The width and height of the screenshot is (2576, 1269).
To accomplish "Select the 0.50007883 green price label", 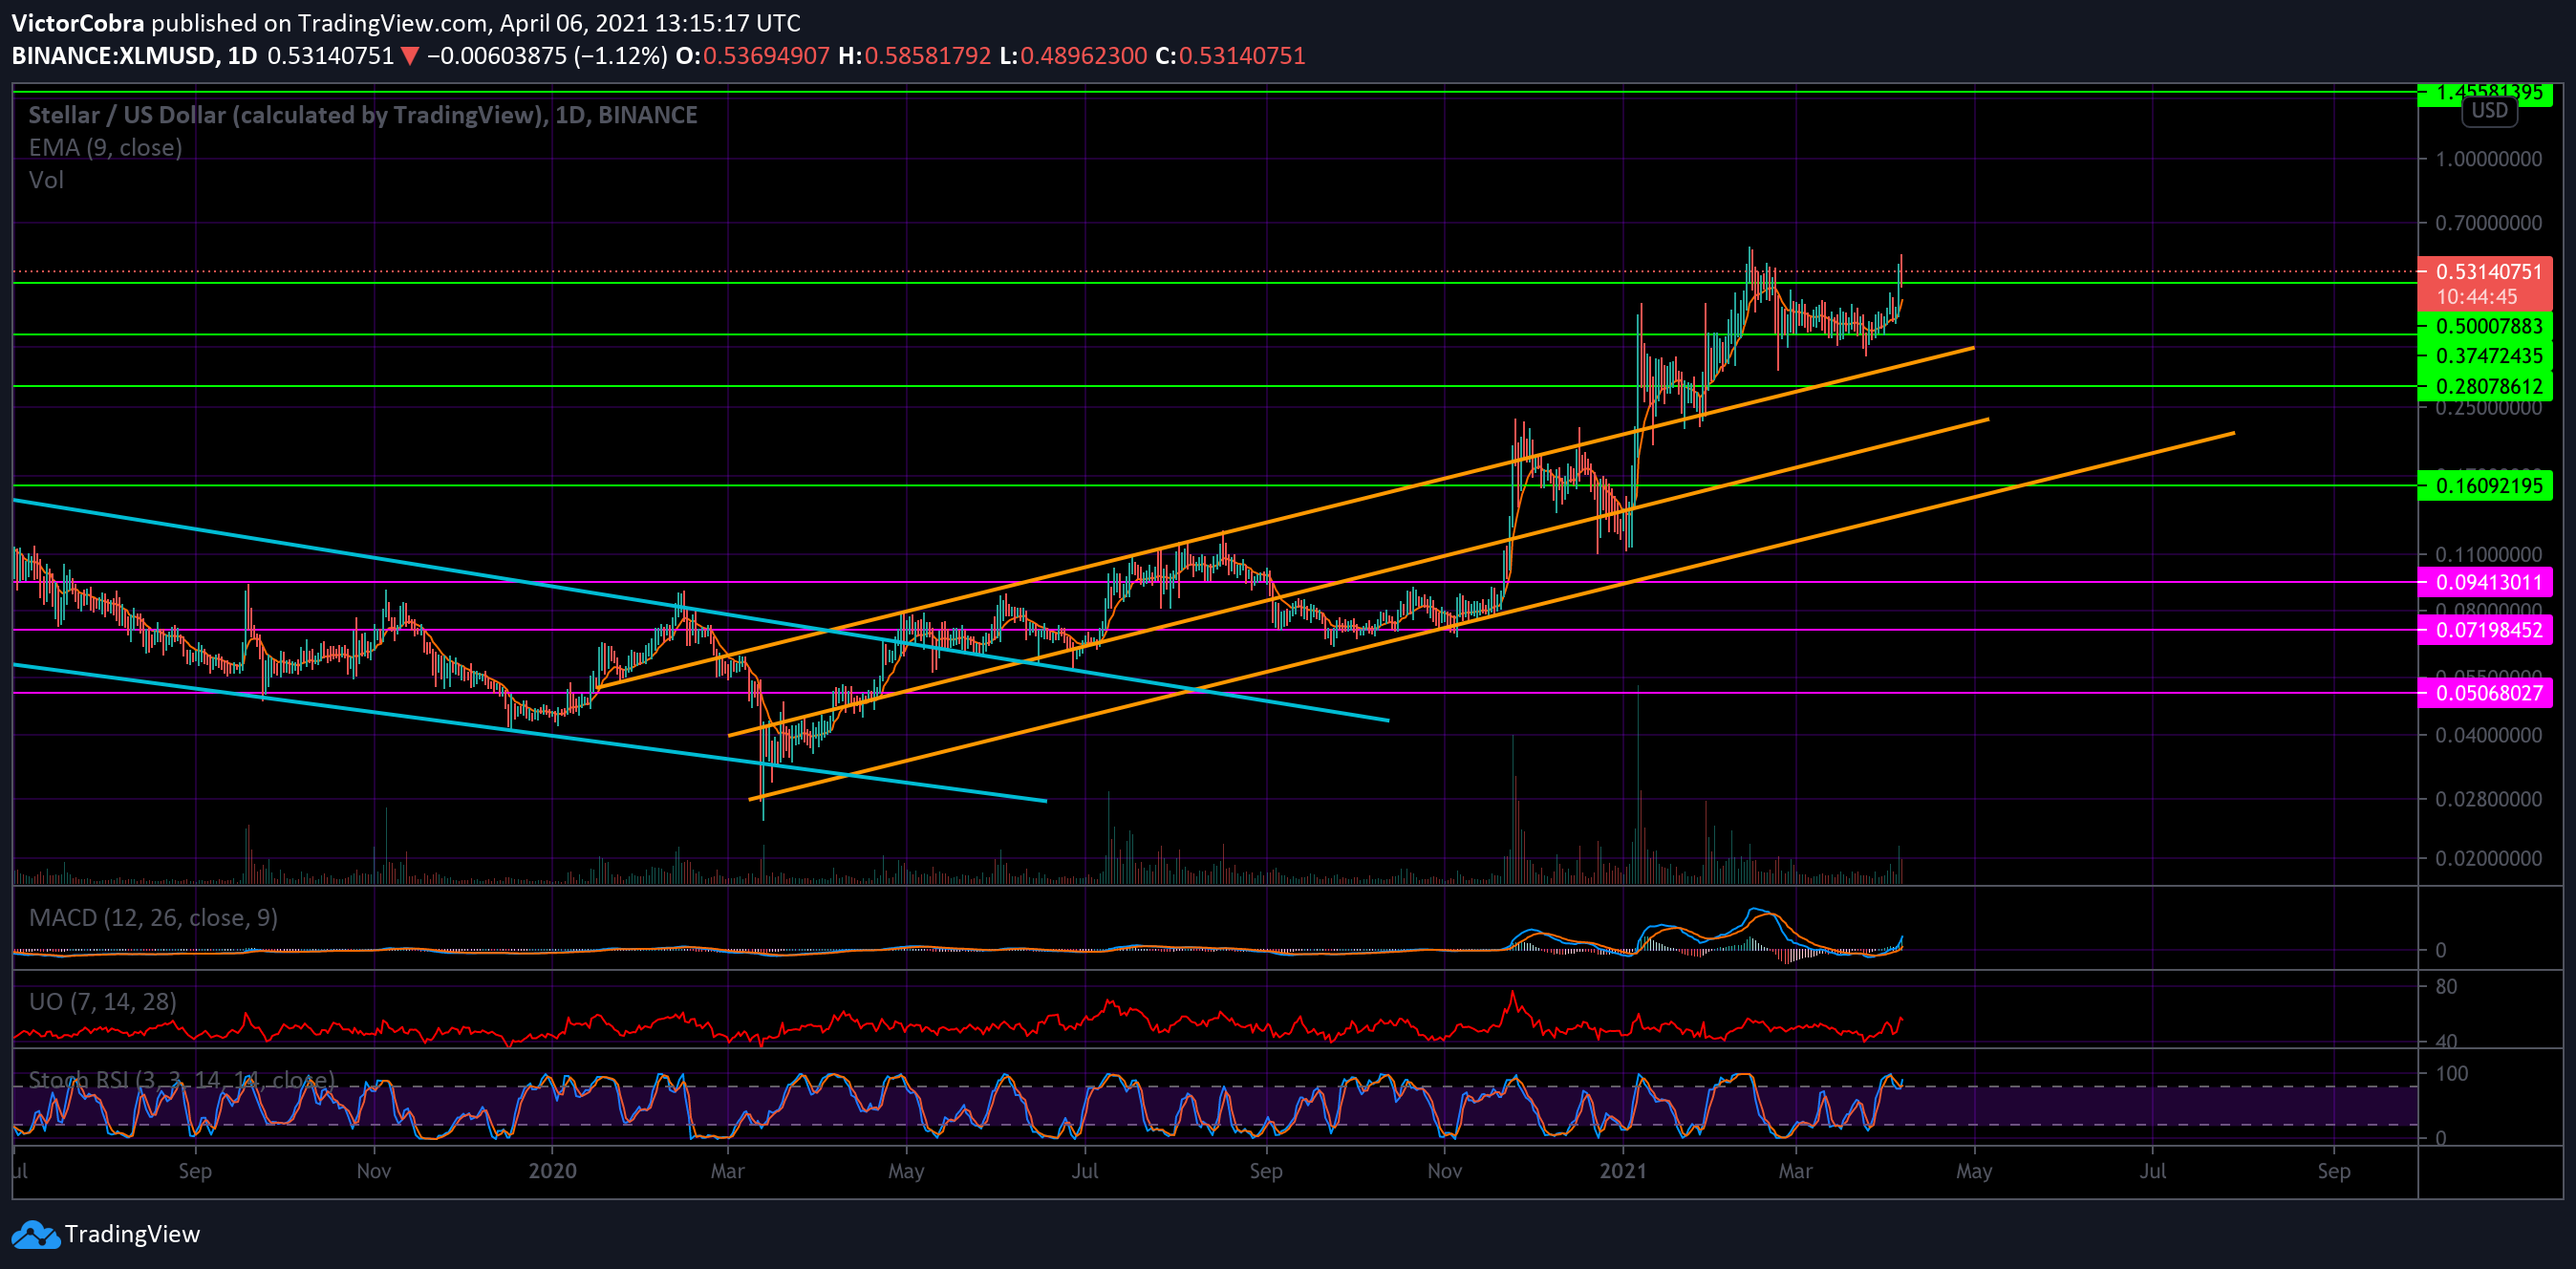I will click(2485, 326).
